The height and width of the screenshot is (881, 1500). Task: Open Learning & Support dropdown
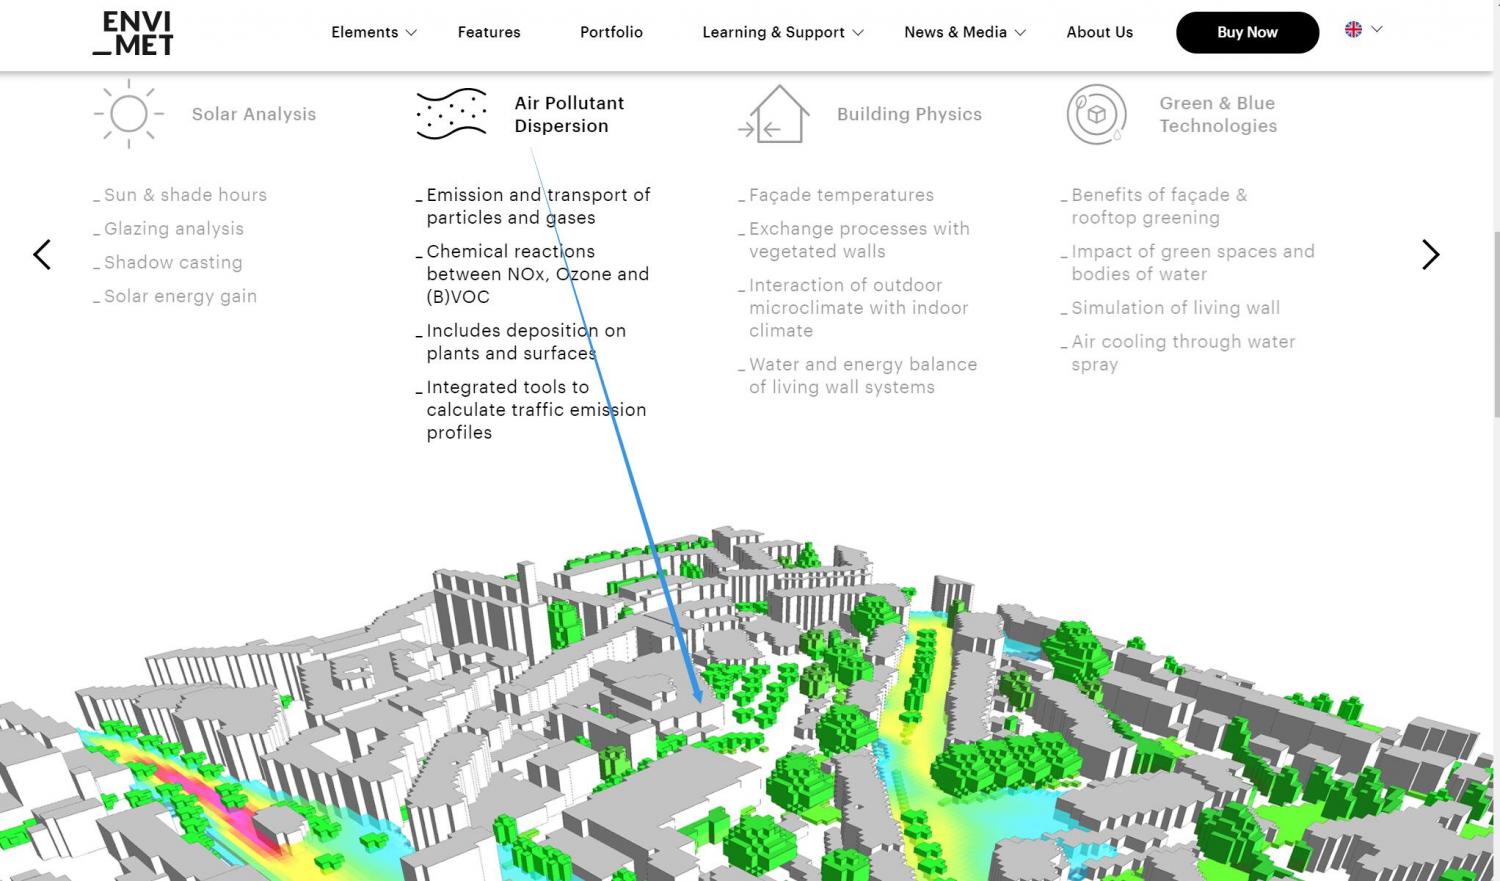pyautogui.click(x=782, y=32)
